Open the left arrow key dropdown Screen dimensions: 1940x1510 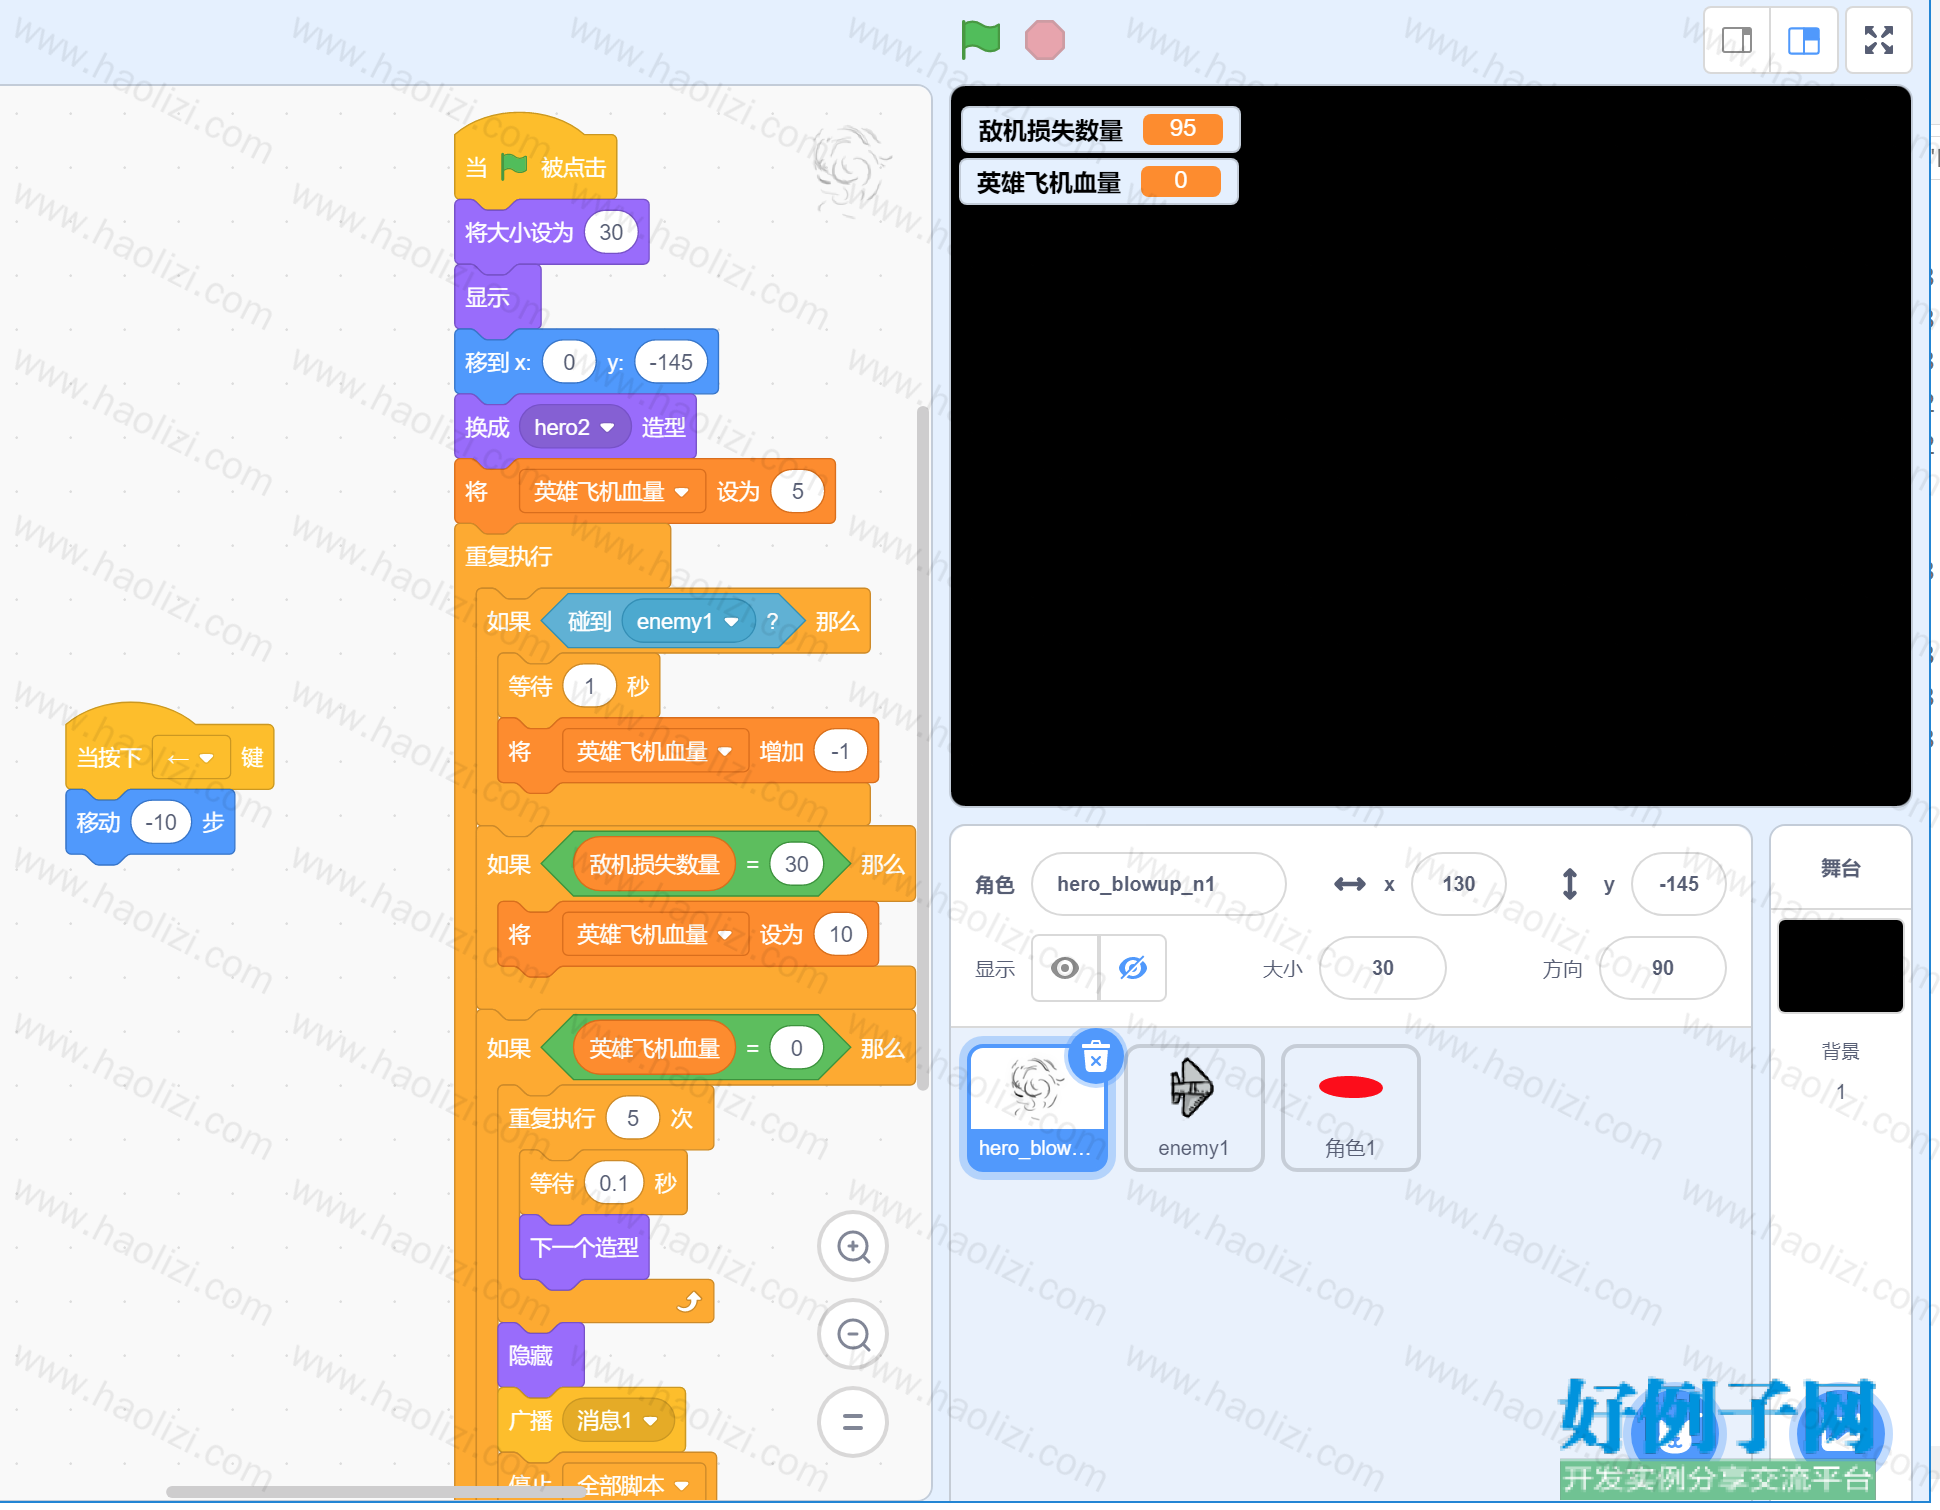click(x=191, y=758)
